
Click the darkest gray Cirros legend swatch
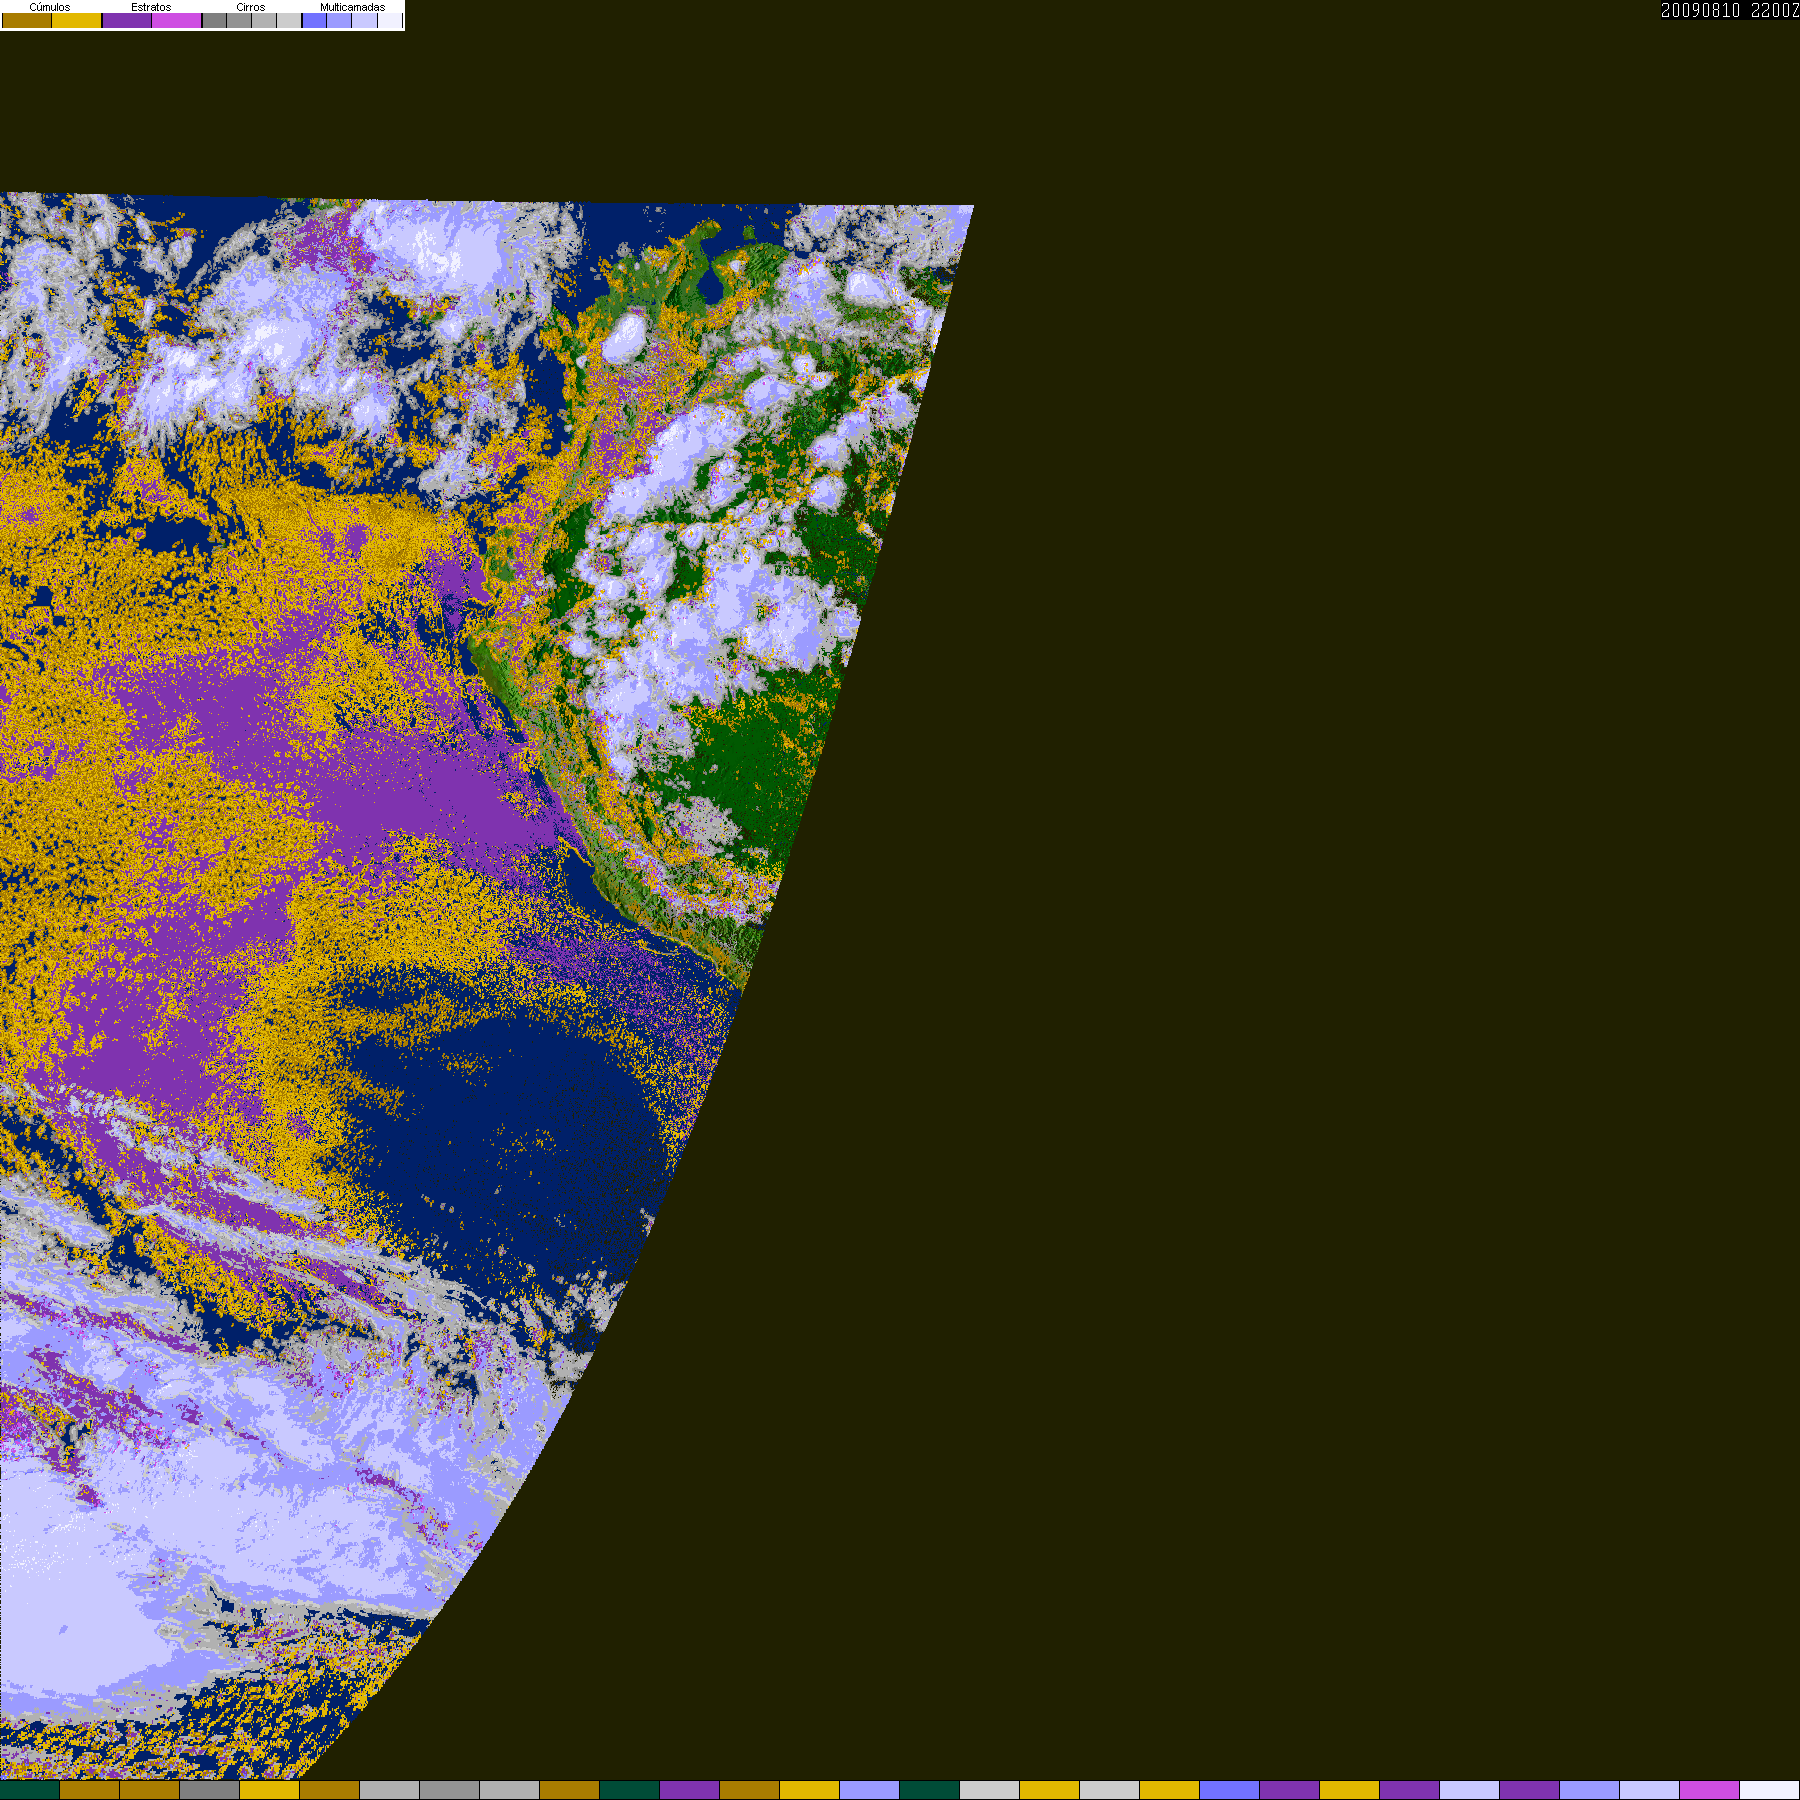coord(214,21)
